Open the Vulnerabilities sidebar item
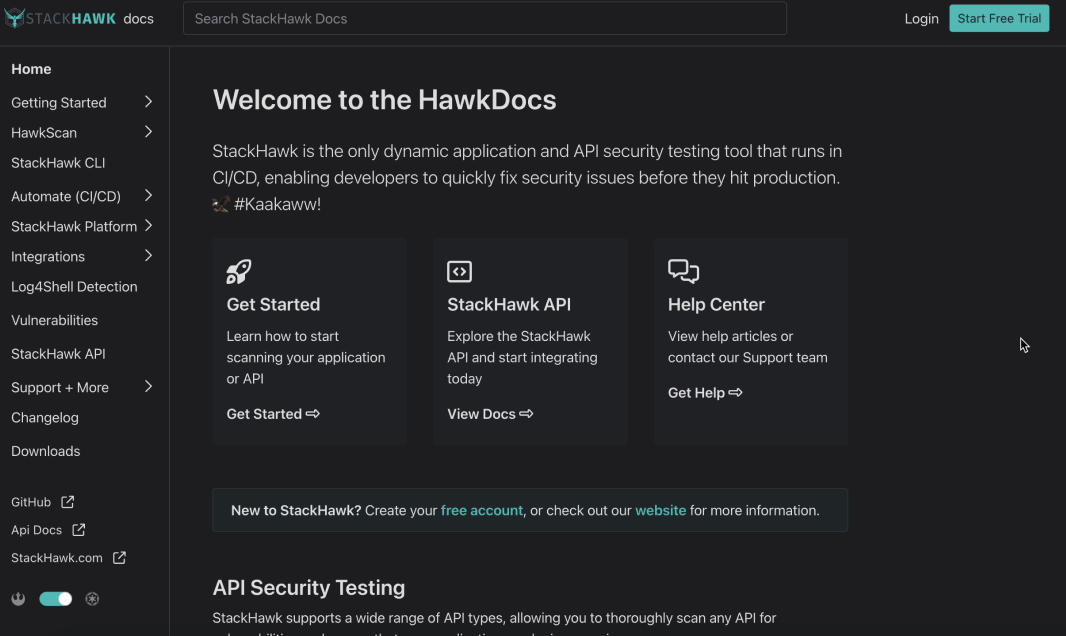The height and width of the screenshot is (636, 1066). point(54,320)
